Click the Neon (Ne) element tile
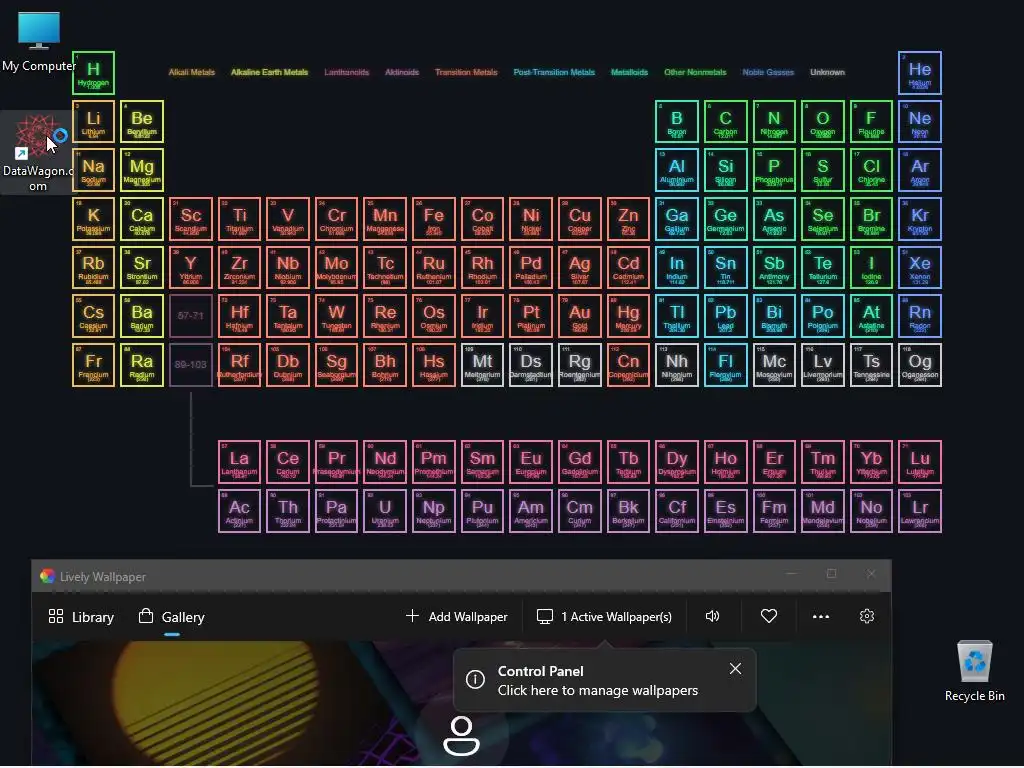This screenshot has width=1024, height=768. click(x=920, y=121)
